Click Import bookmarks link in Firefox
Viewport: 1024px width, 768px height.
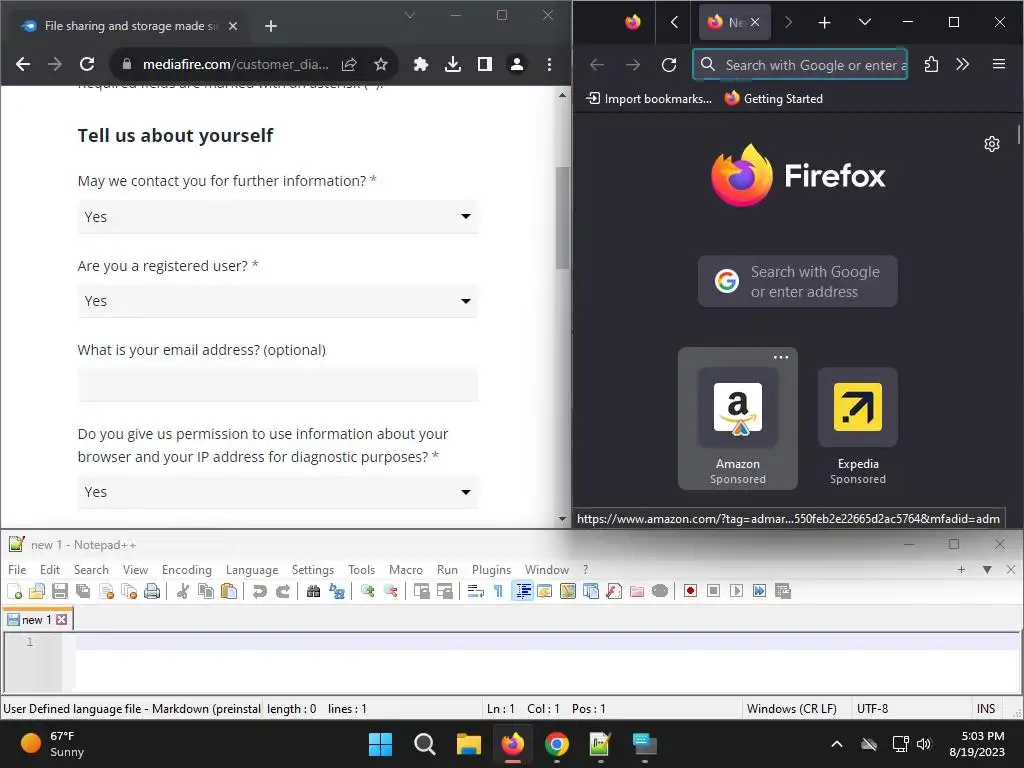(x=649, y=99)
